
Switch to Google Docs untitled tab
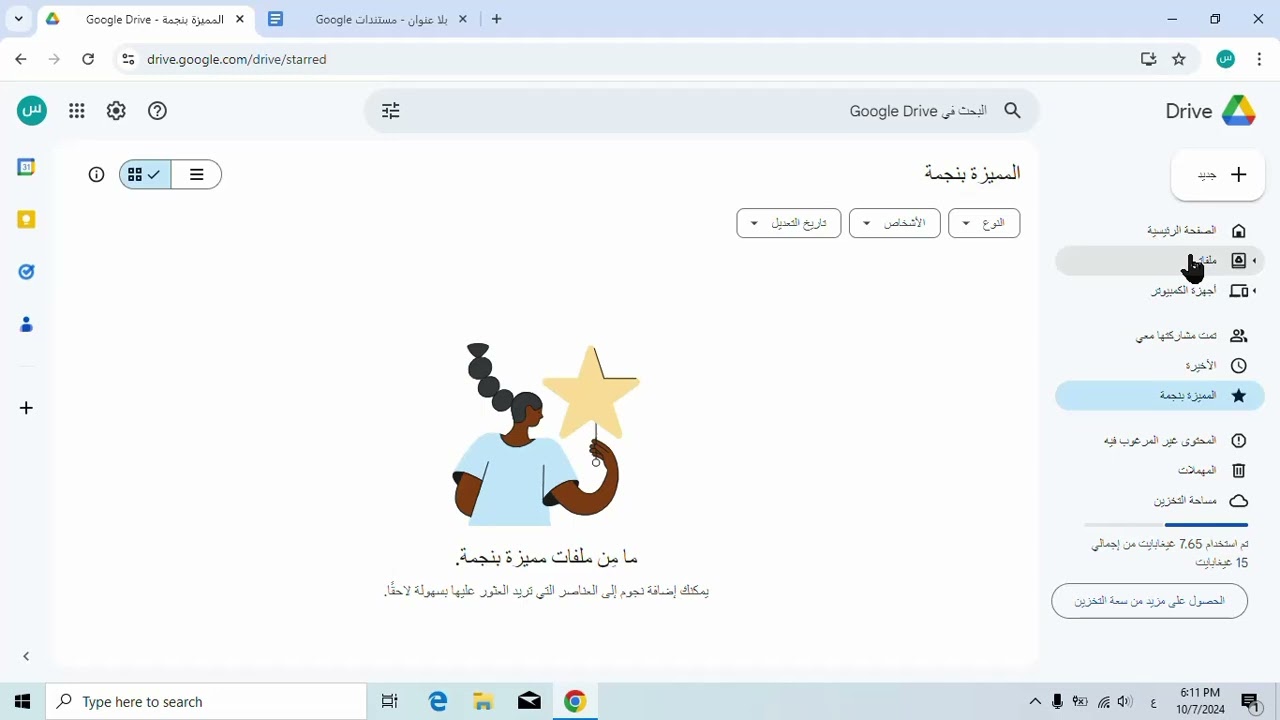(369, 19)
